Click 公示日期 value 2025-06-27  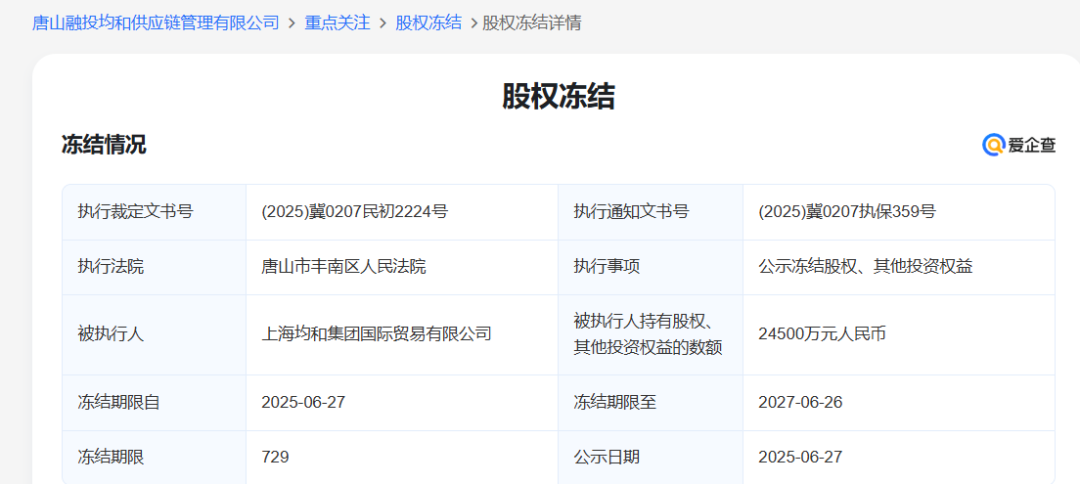pos(800,456)
